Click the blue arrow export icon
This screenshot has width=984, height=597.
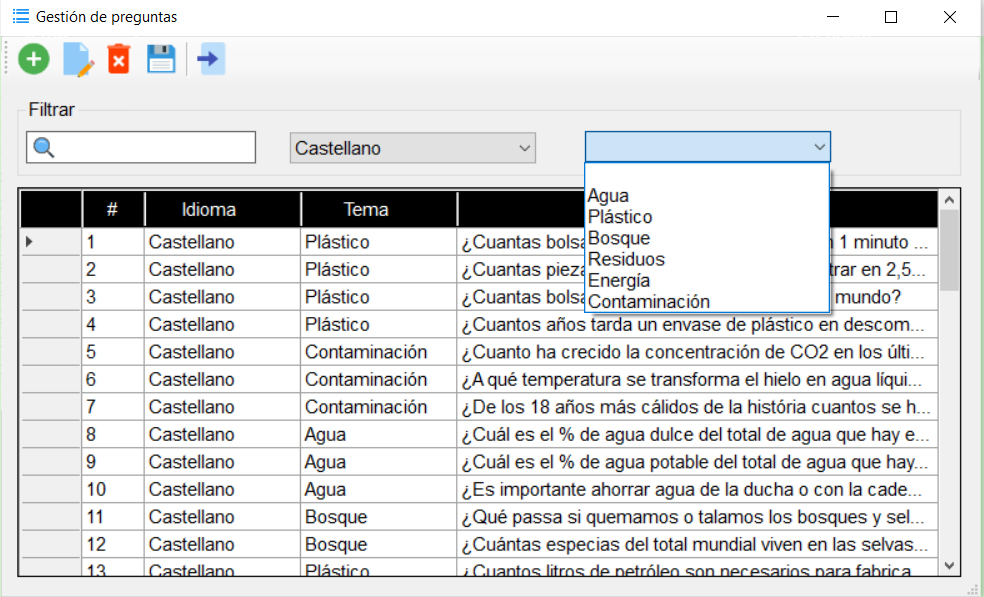209,60
